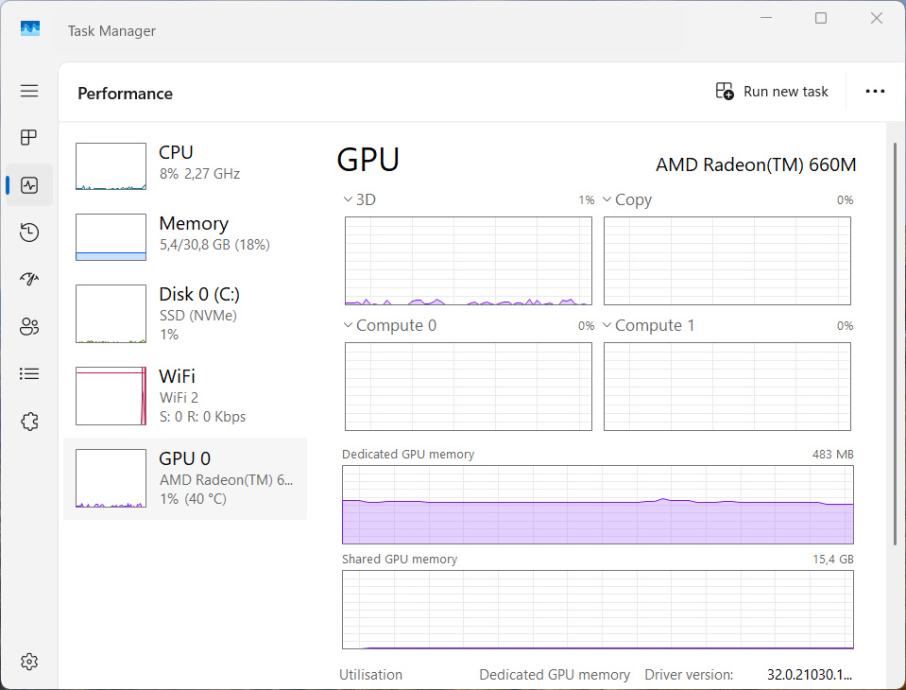Open the three-dots more options menu
906x690 pixels.
click(x=875, y=92)
